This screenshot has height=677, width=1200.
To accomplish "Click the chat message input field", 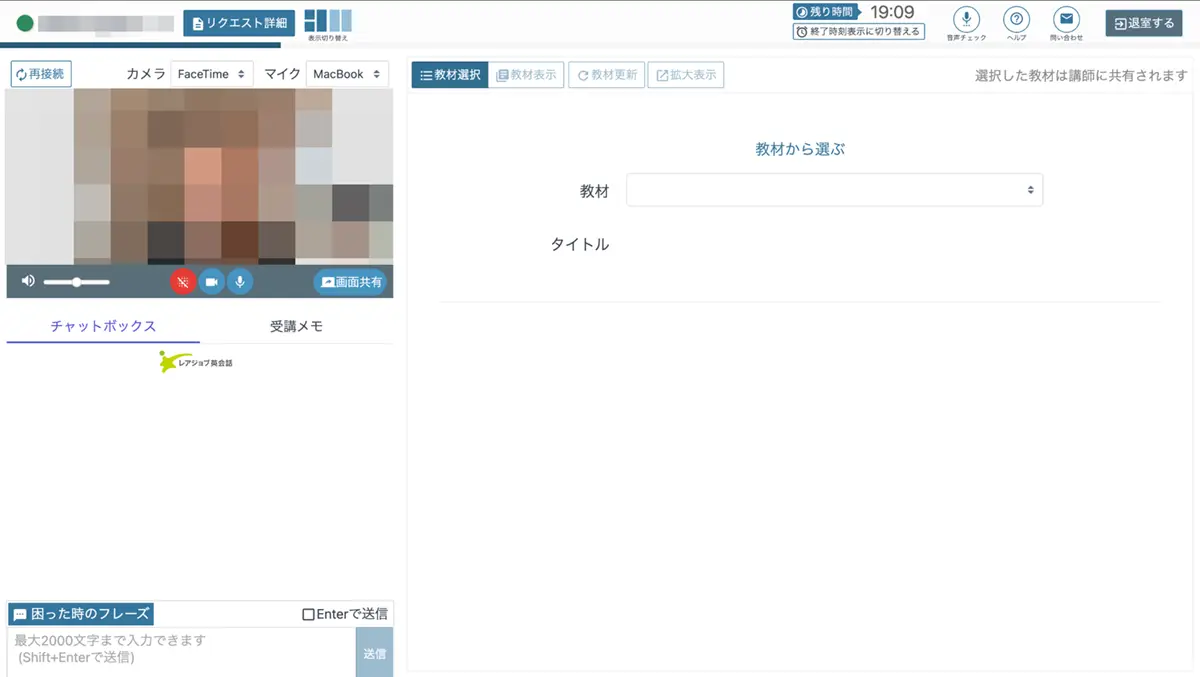I will tap(180, 649).
